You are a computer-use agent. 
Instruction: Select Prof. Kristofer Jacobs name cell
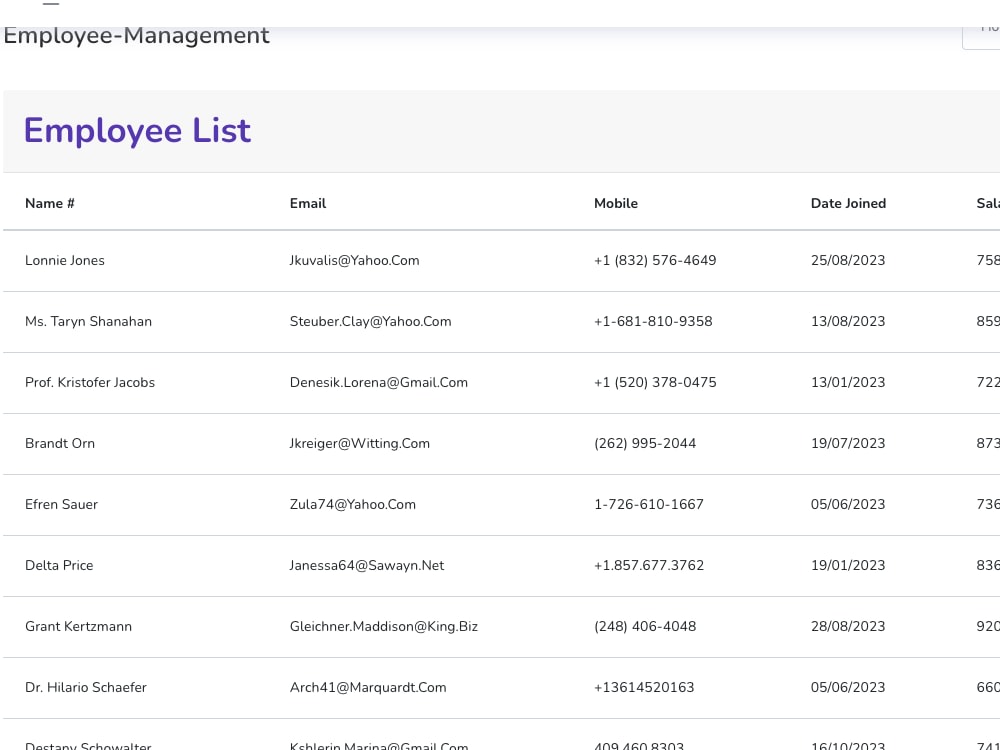(90, 383)
